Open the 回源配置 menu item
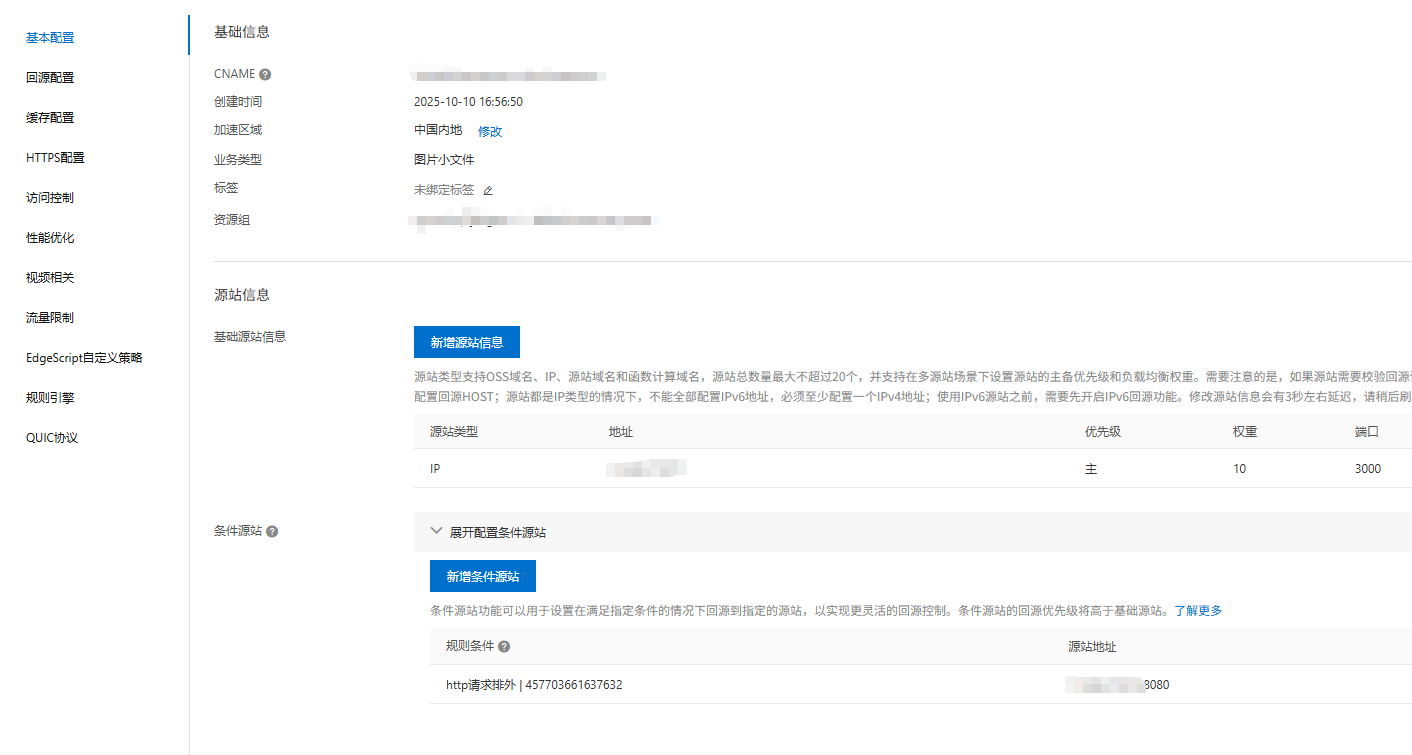Viewport: 1412px width, 755px height. coord(50,78)
